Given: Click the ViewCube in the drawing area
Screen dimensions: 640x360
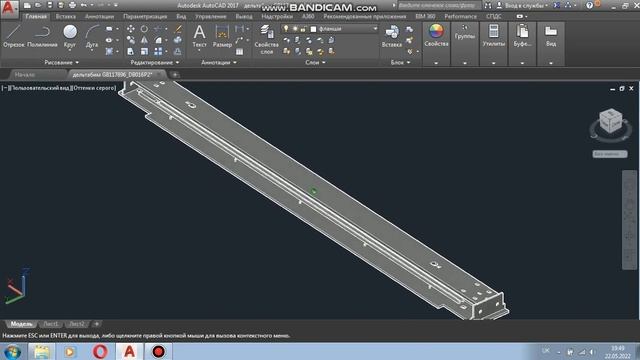Looking at the screenshot, I should [x=611, y=121].
